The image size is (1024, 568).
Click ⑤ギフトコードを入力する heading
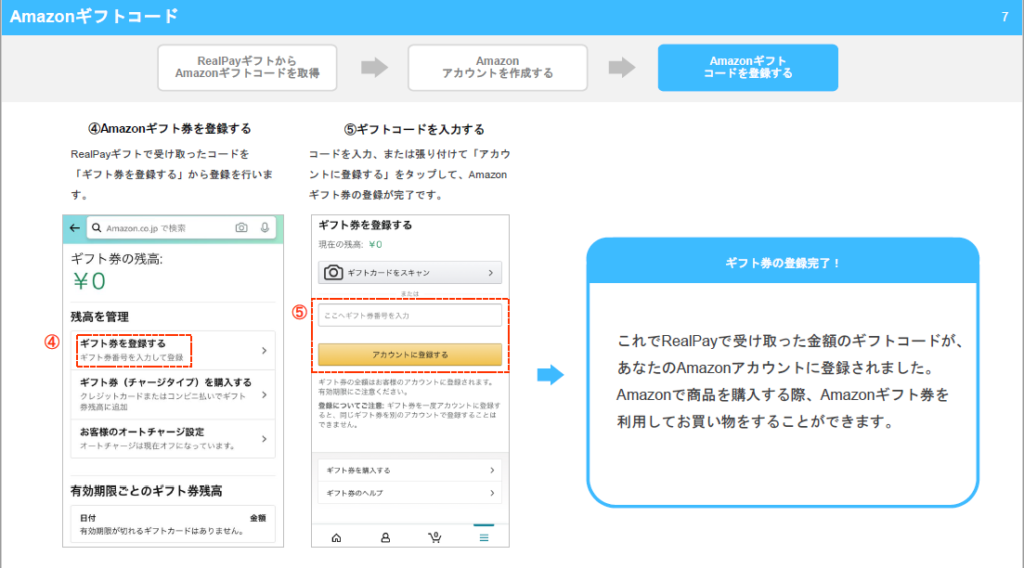pyautogui.click(x=414, y=129)
